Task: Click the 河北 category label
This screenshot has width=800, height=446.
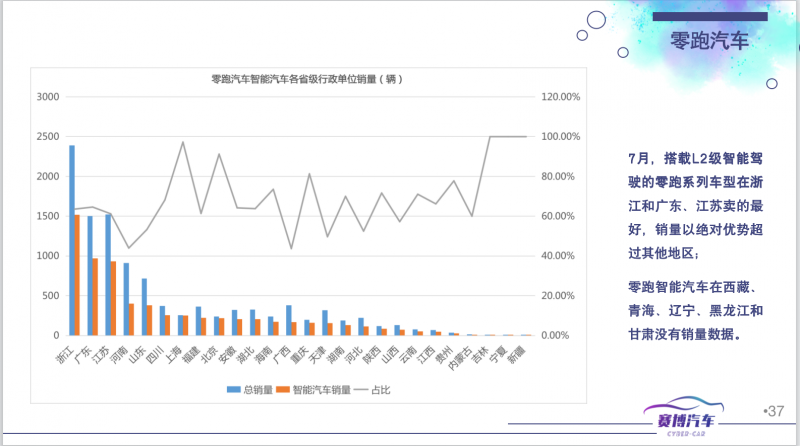Action: click(354, 354)
